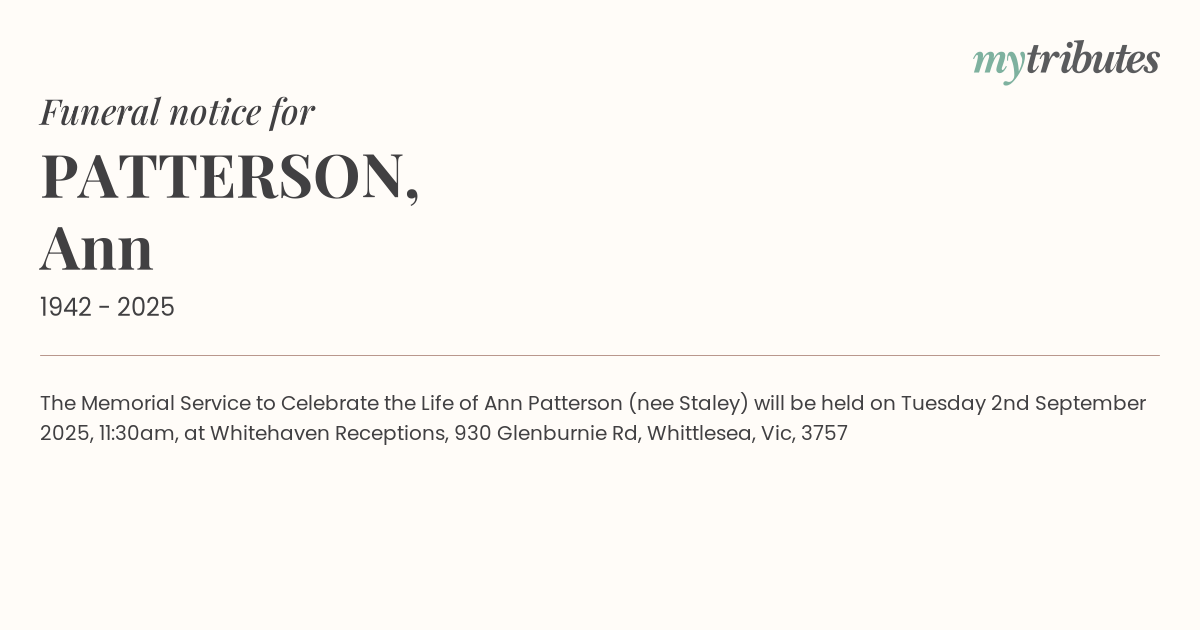Screen dimensions: 1200x630
Task: Click the date "Tuesday 2nd September"
Action: click(x=1023, y=404)
